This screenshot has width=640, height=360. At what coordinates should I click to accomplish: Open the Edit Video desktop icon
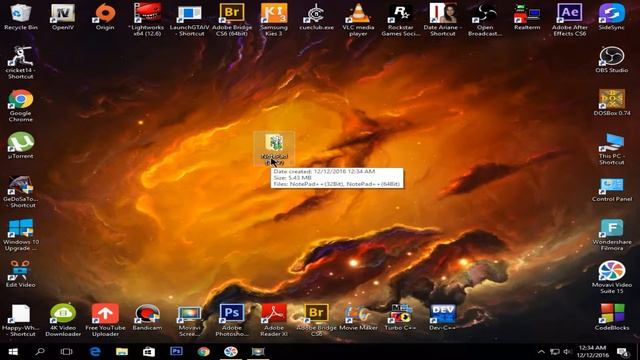coord(20,273)
